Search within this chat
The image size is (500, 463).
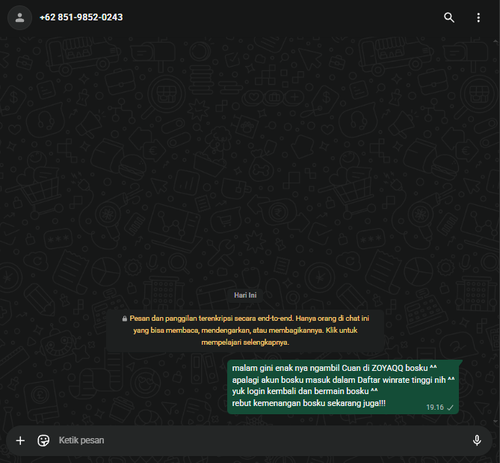click(x=449, y=17)
